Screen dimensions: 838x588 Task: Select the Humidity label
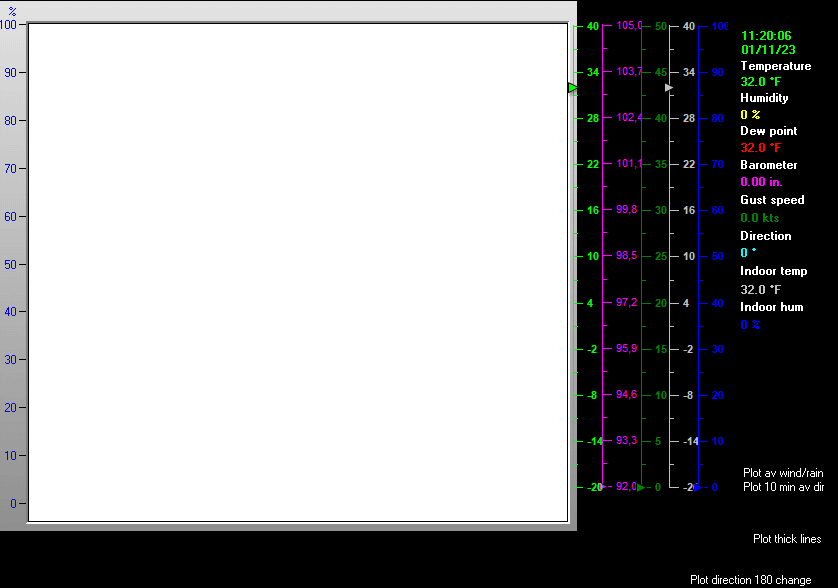(x=764, y=98)
